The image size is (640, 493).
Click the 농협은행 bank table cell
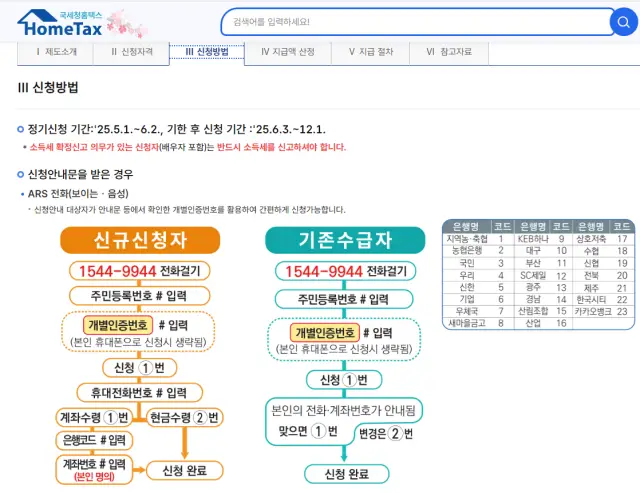(x=467, y=251)
